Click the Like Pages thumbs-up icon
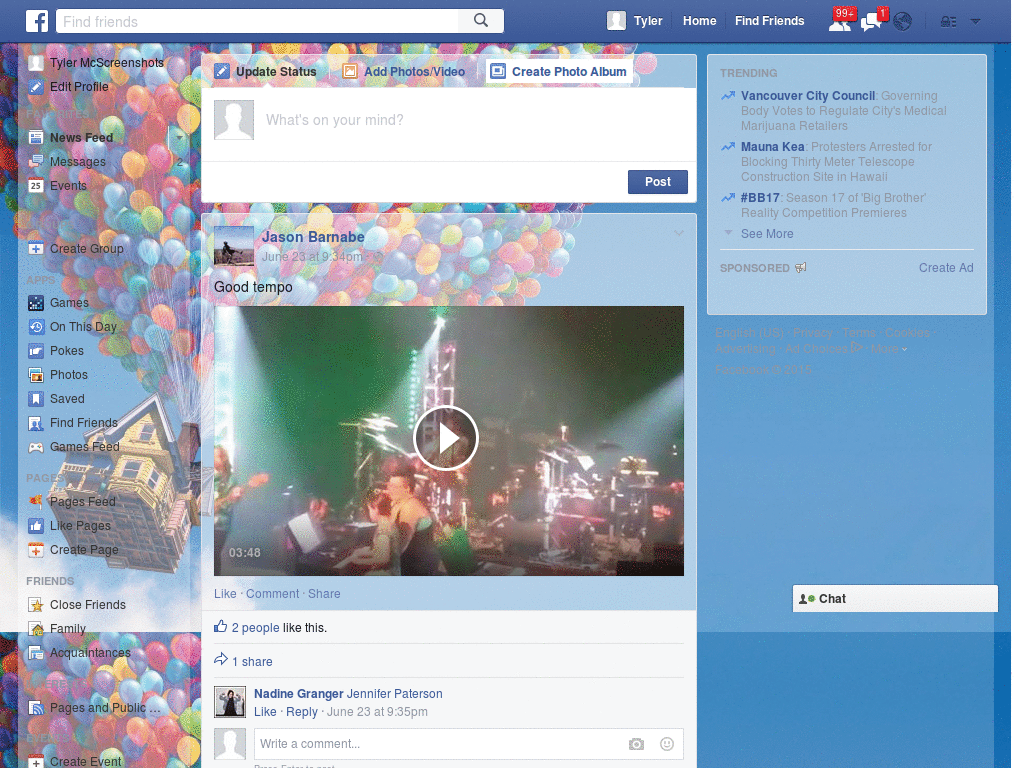 pyautogui.click(x=36, y=526)
